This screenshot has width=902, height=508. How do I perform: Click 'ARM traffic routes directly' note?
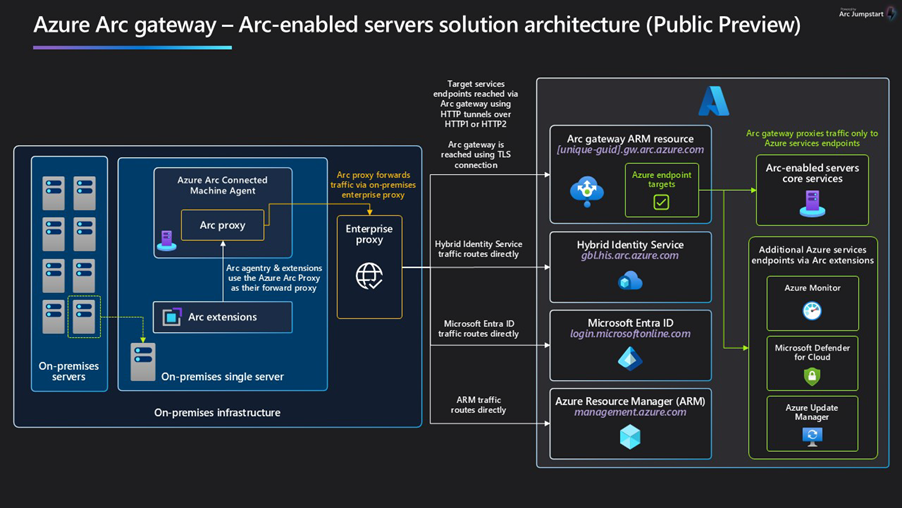pos(478,404)
